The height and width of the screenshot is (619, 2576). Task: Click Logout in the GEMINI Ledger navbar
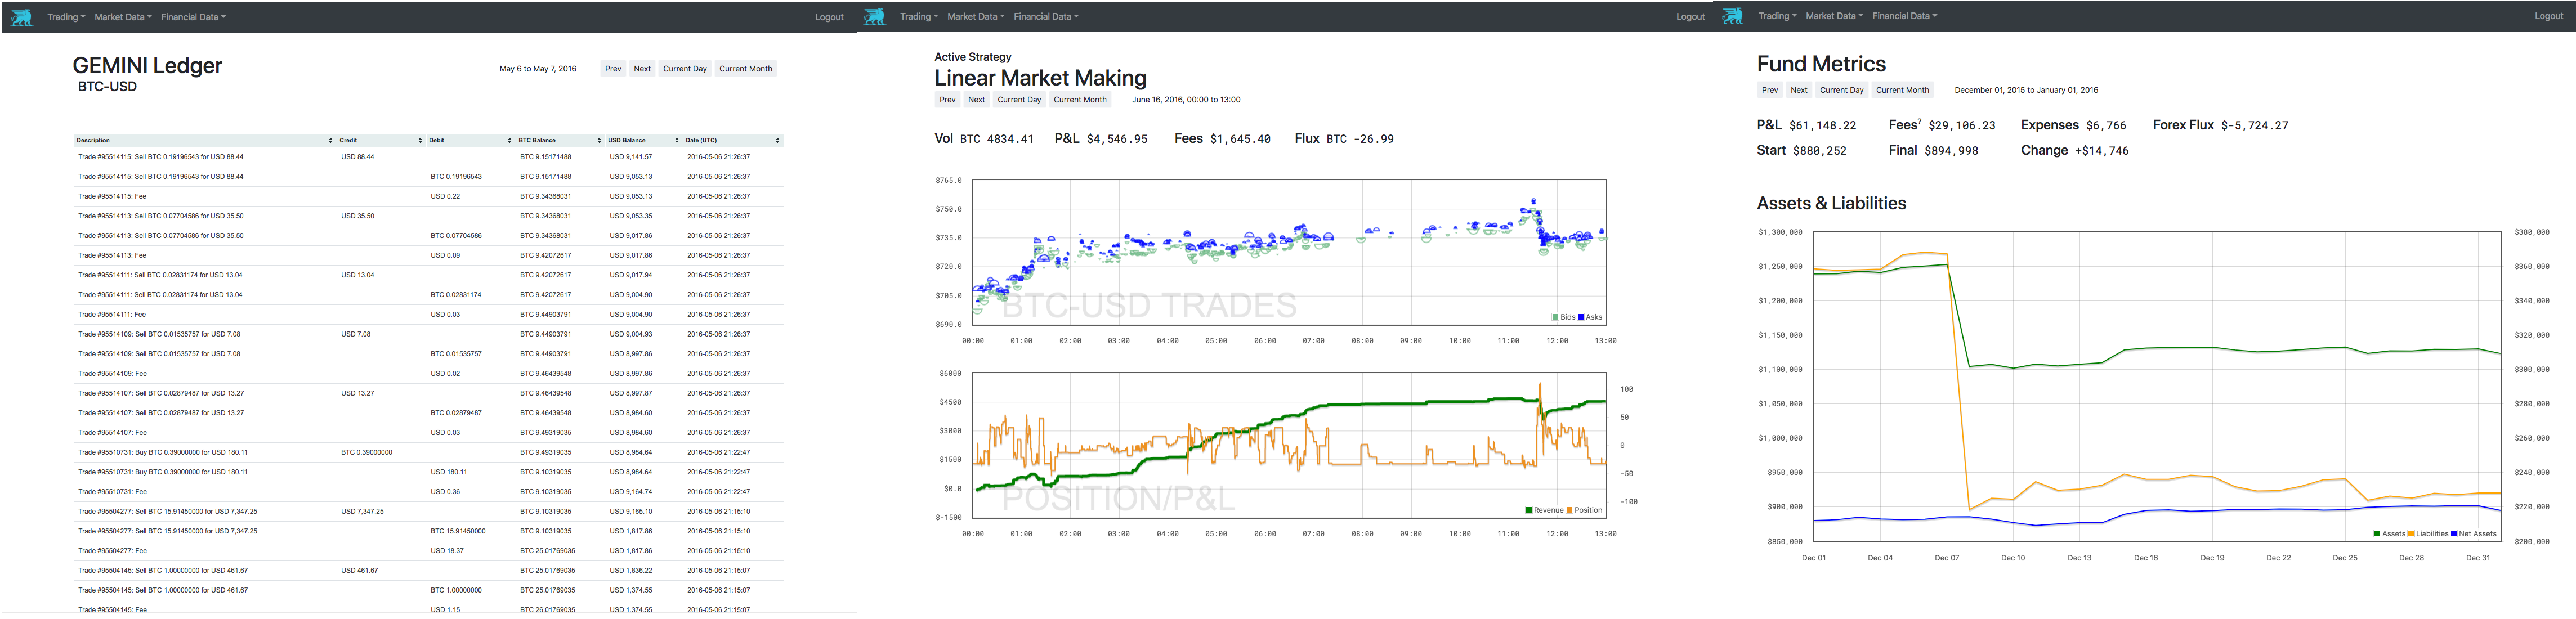tap(829, 17)
